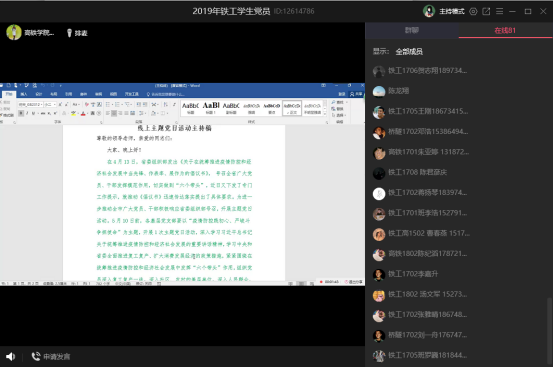Select member 桥隧1702 with number 15386494
The width and height of the screenshot is (554, 367).
click(x=459, y=132)
